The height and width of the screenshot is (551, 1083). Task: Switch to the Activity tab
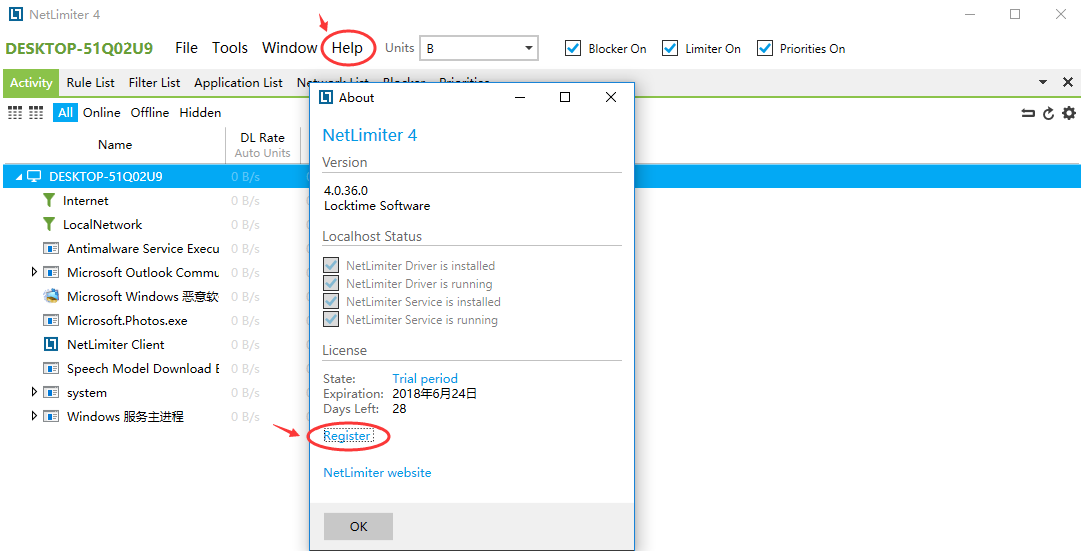click(31, 83)
